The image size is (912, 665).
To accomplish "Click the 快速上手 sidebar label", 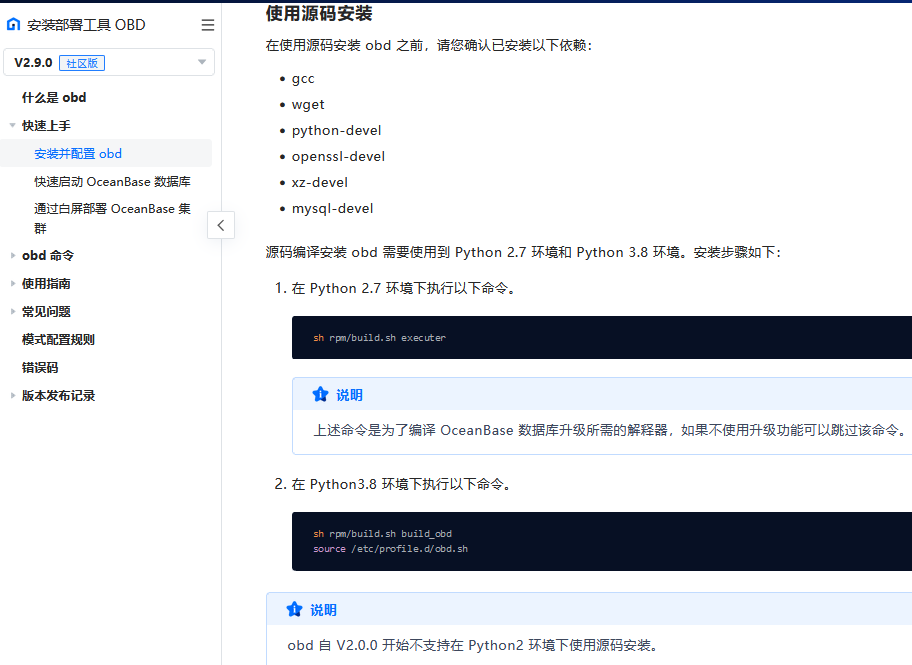I will [x=47, y=126].
